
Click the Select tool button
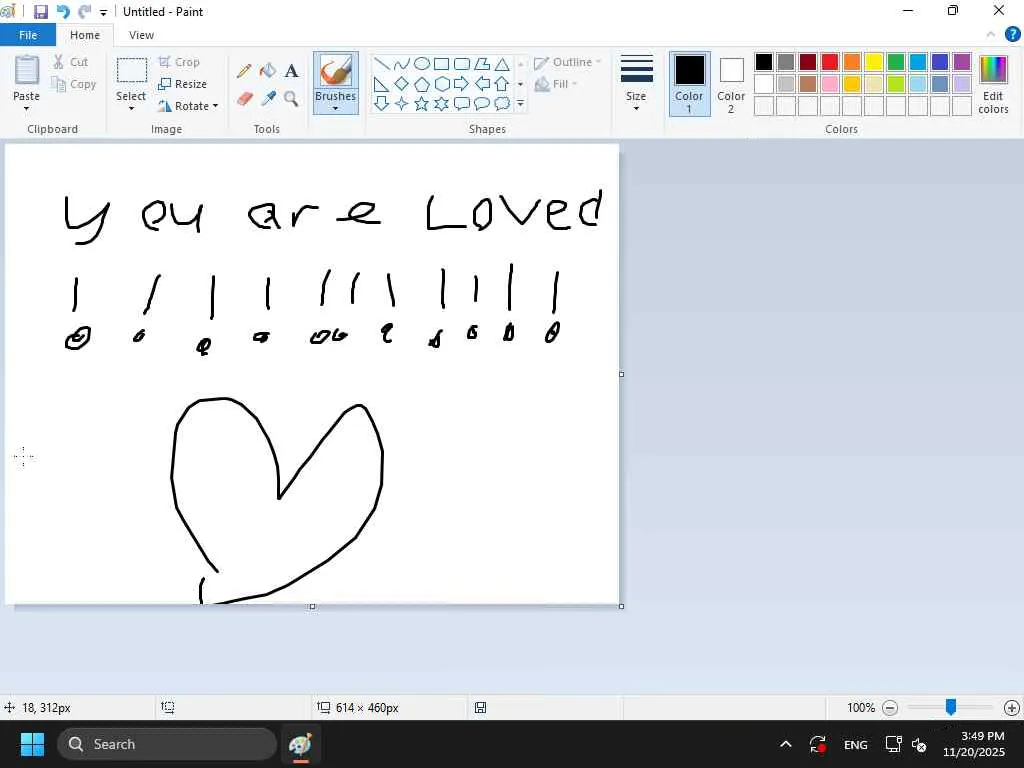pyautogui.click(x=131, y=80)
